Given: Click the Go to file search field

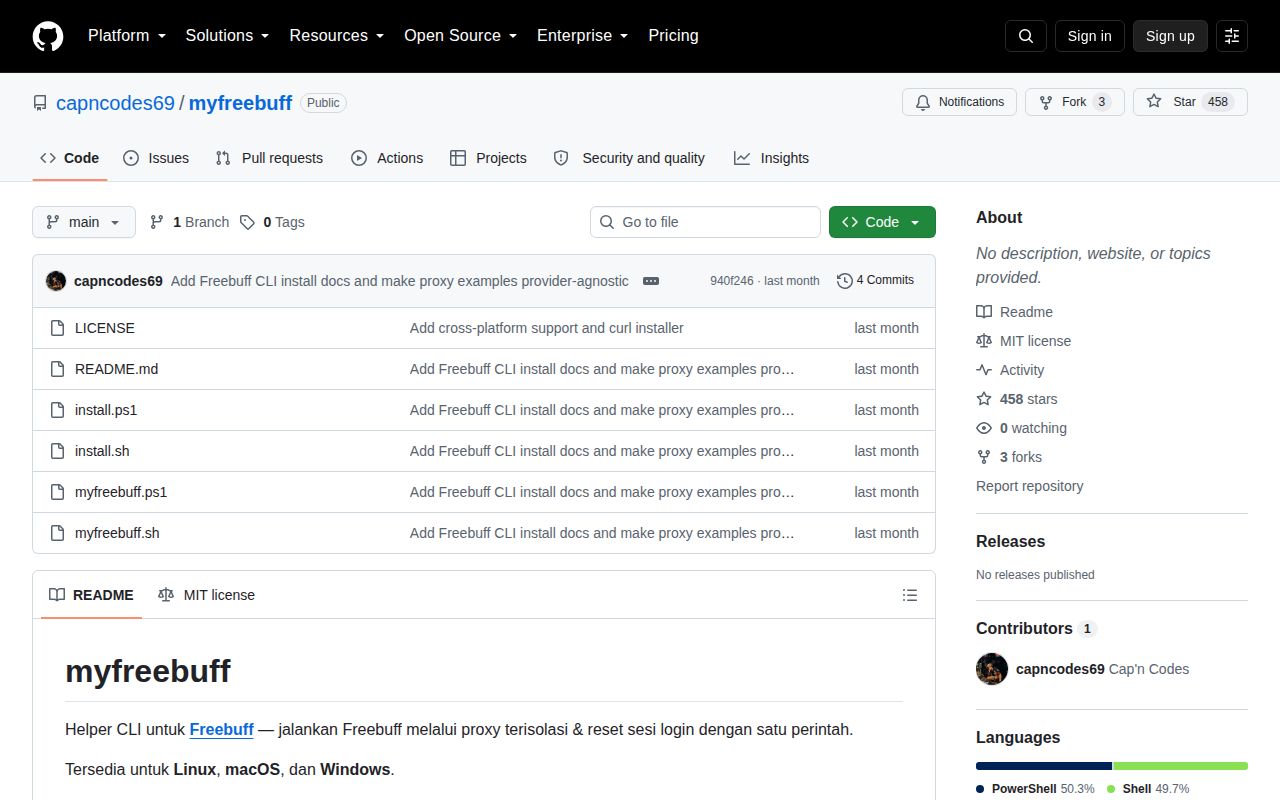Looking at the screenshot, I should click(x=705, y=222).
